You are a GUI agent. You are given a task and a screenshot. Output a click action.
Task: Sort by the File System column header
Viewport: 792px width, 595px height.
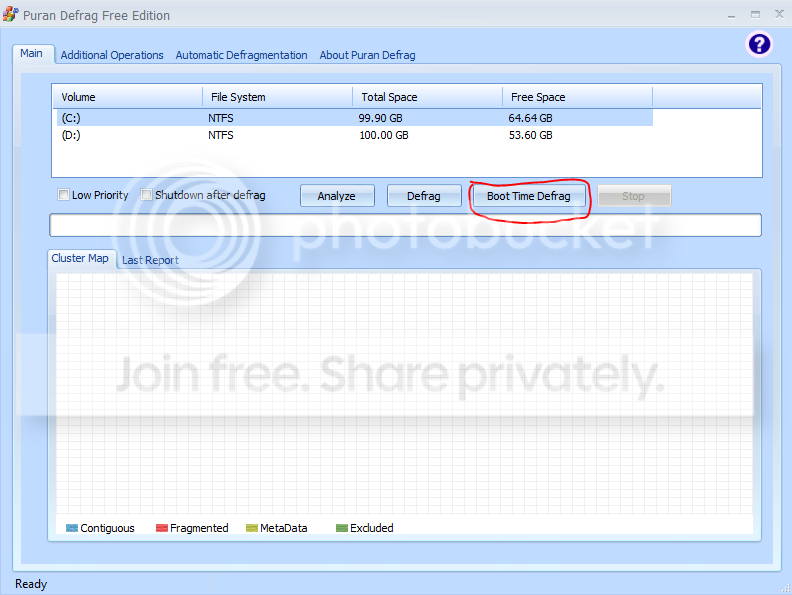[x=277, y=96]
